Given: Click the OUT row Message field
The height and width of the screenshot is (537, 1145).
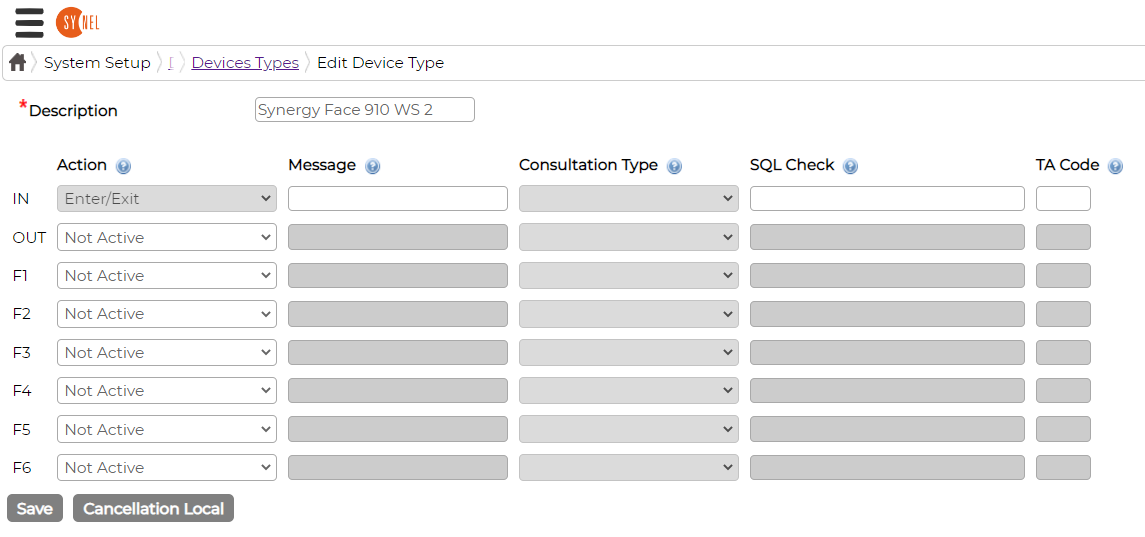Looking at the screenshot, I should point(398,237).
